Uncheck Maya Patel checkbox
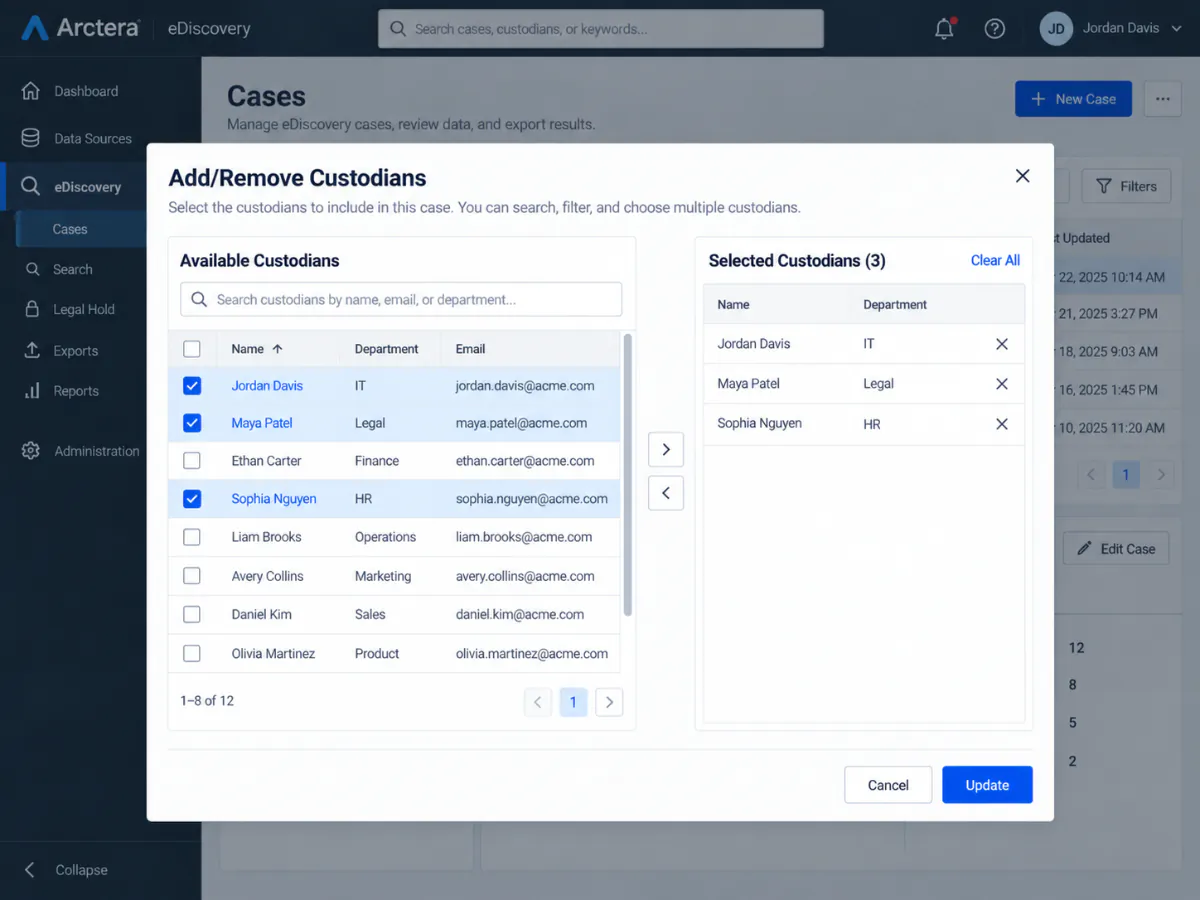 192,423
